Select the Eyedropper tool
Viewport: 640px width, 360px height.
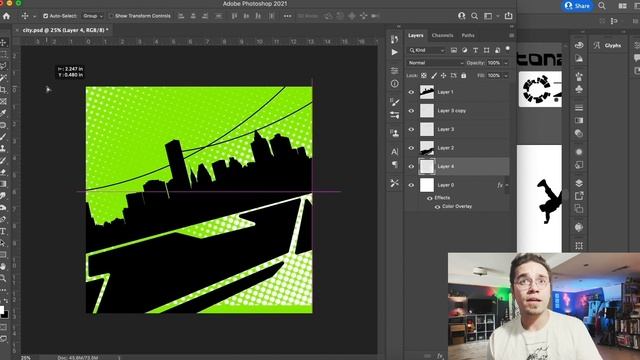point(3,113)
